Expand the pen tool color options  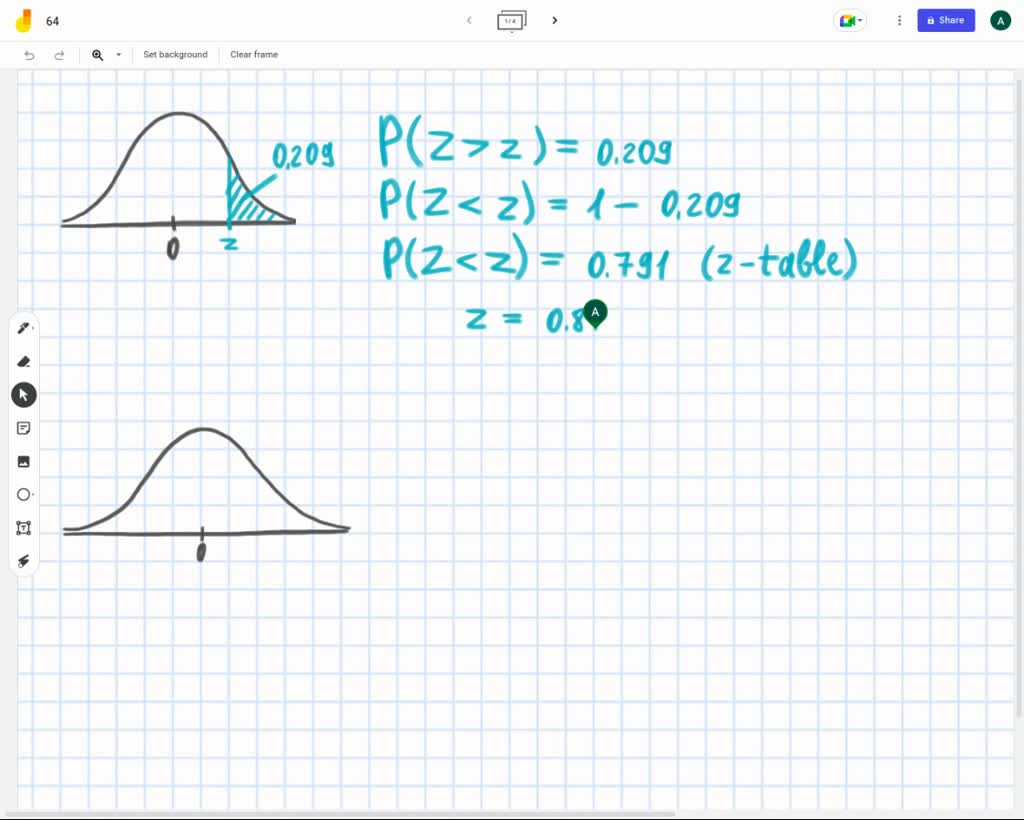coord(32,327)
